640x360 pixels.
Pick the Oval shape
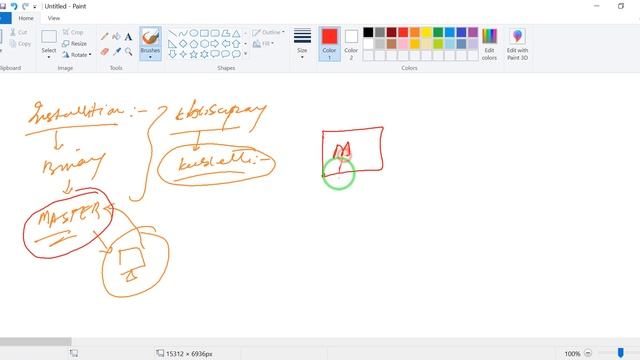[x=194, y=33]
